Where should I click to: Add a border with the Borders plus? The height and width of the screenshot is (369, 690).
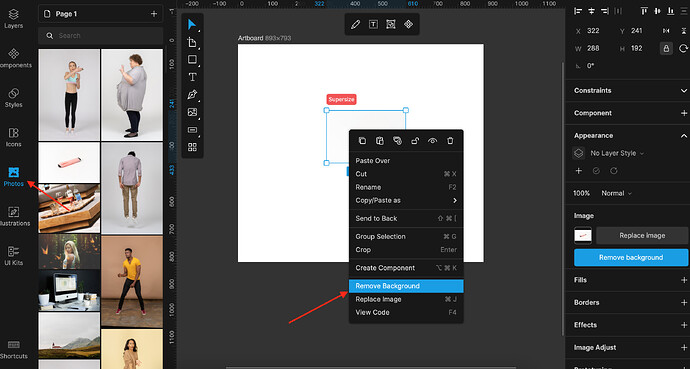click(x=683, y=303)
